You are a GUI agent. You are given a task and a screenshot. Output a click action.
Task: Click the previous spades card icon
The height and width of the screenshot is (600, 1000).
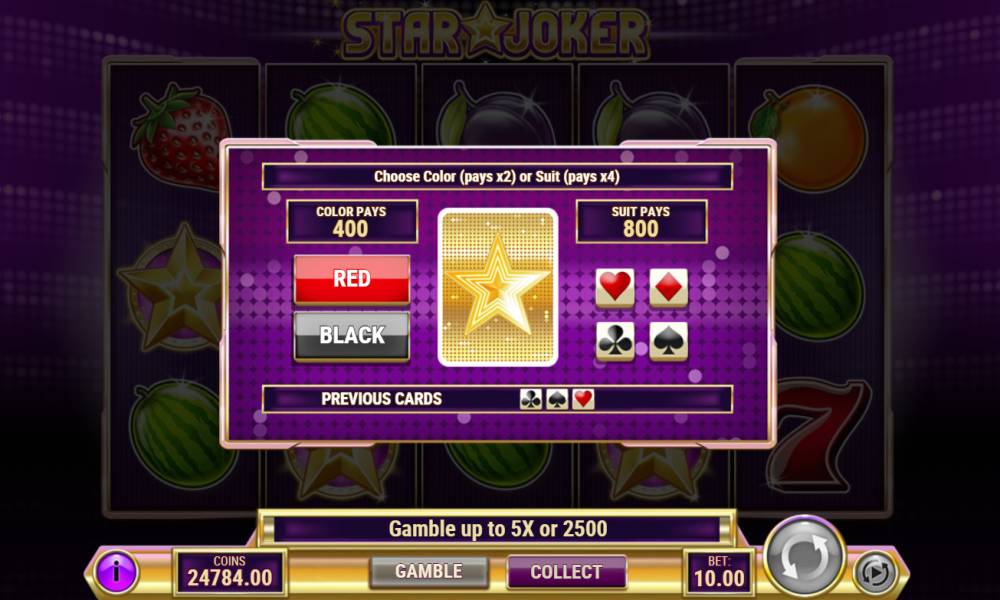pos(557,399)
